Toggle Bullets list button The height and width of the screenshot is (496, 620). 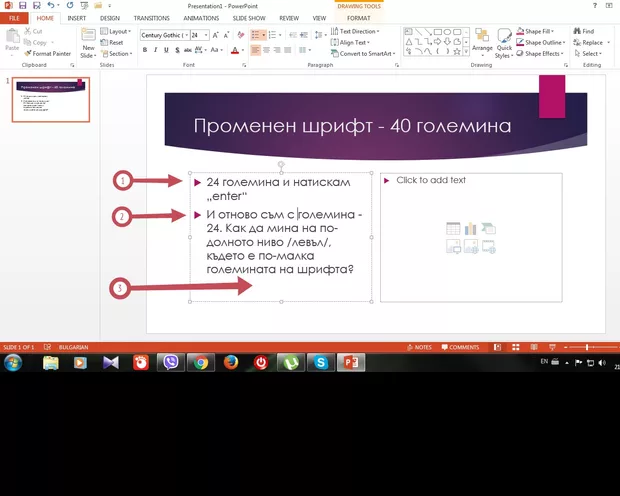(x=255, y=35)
